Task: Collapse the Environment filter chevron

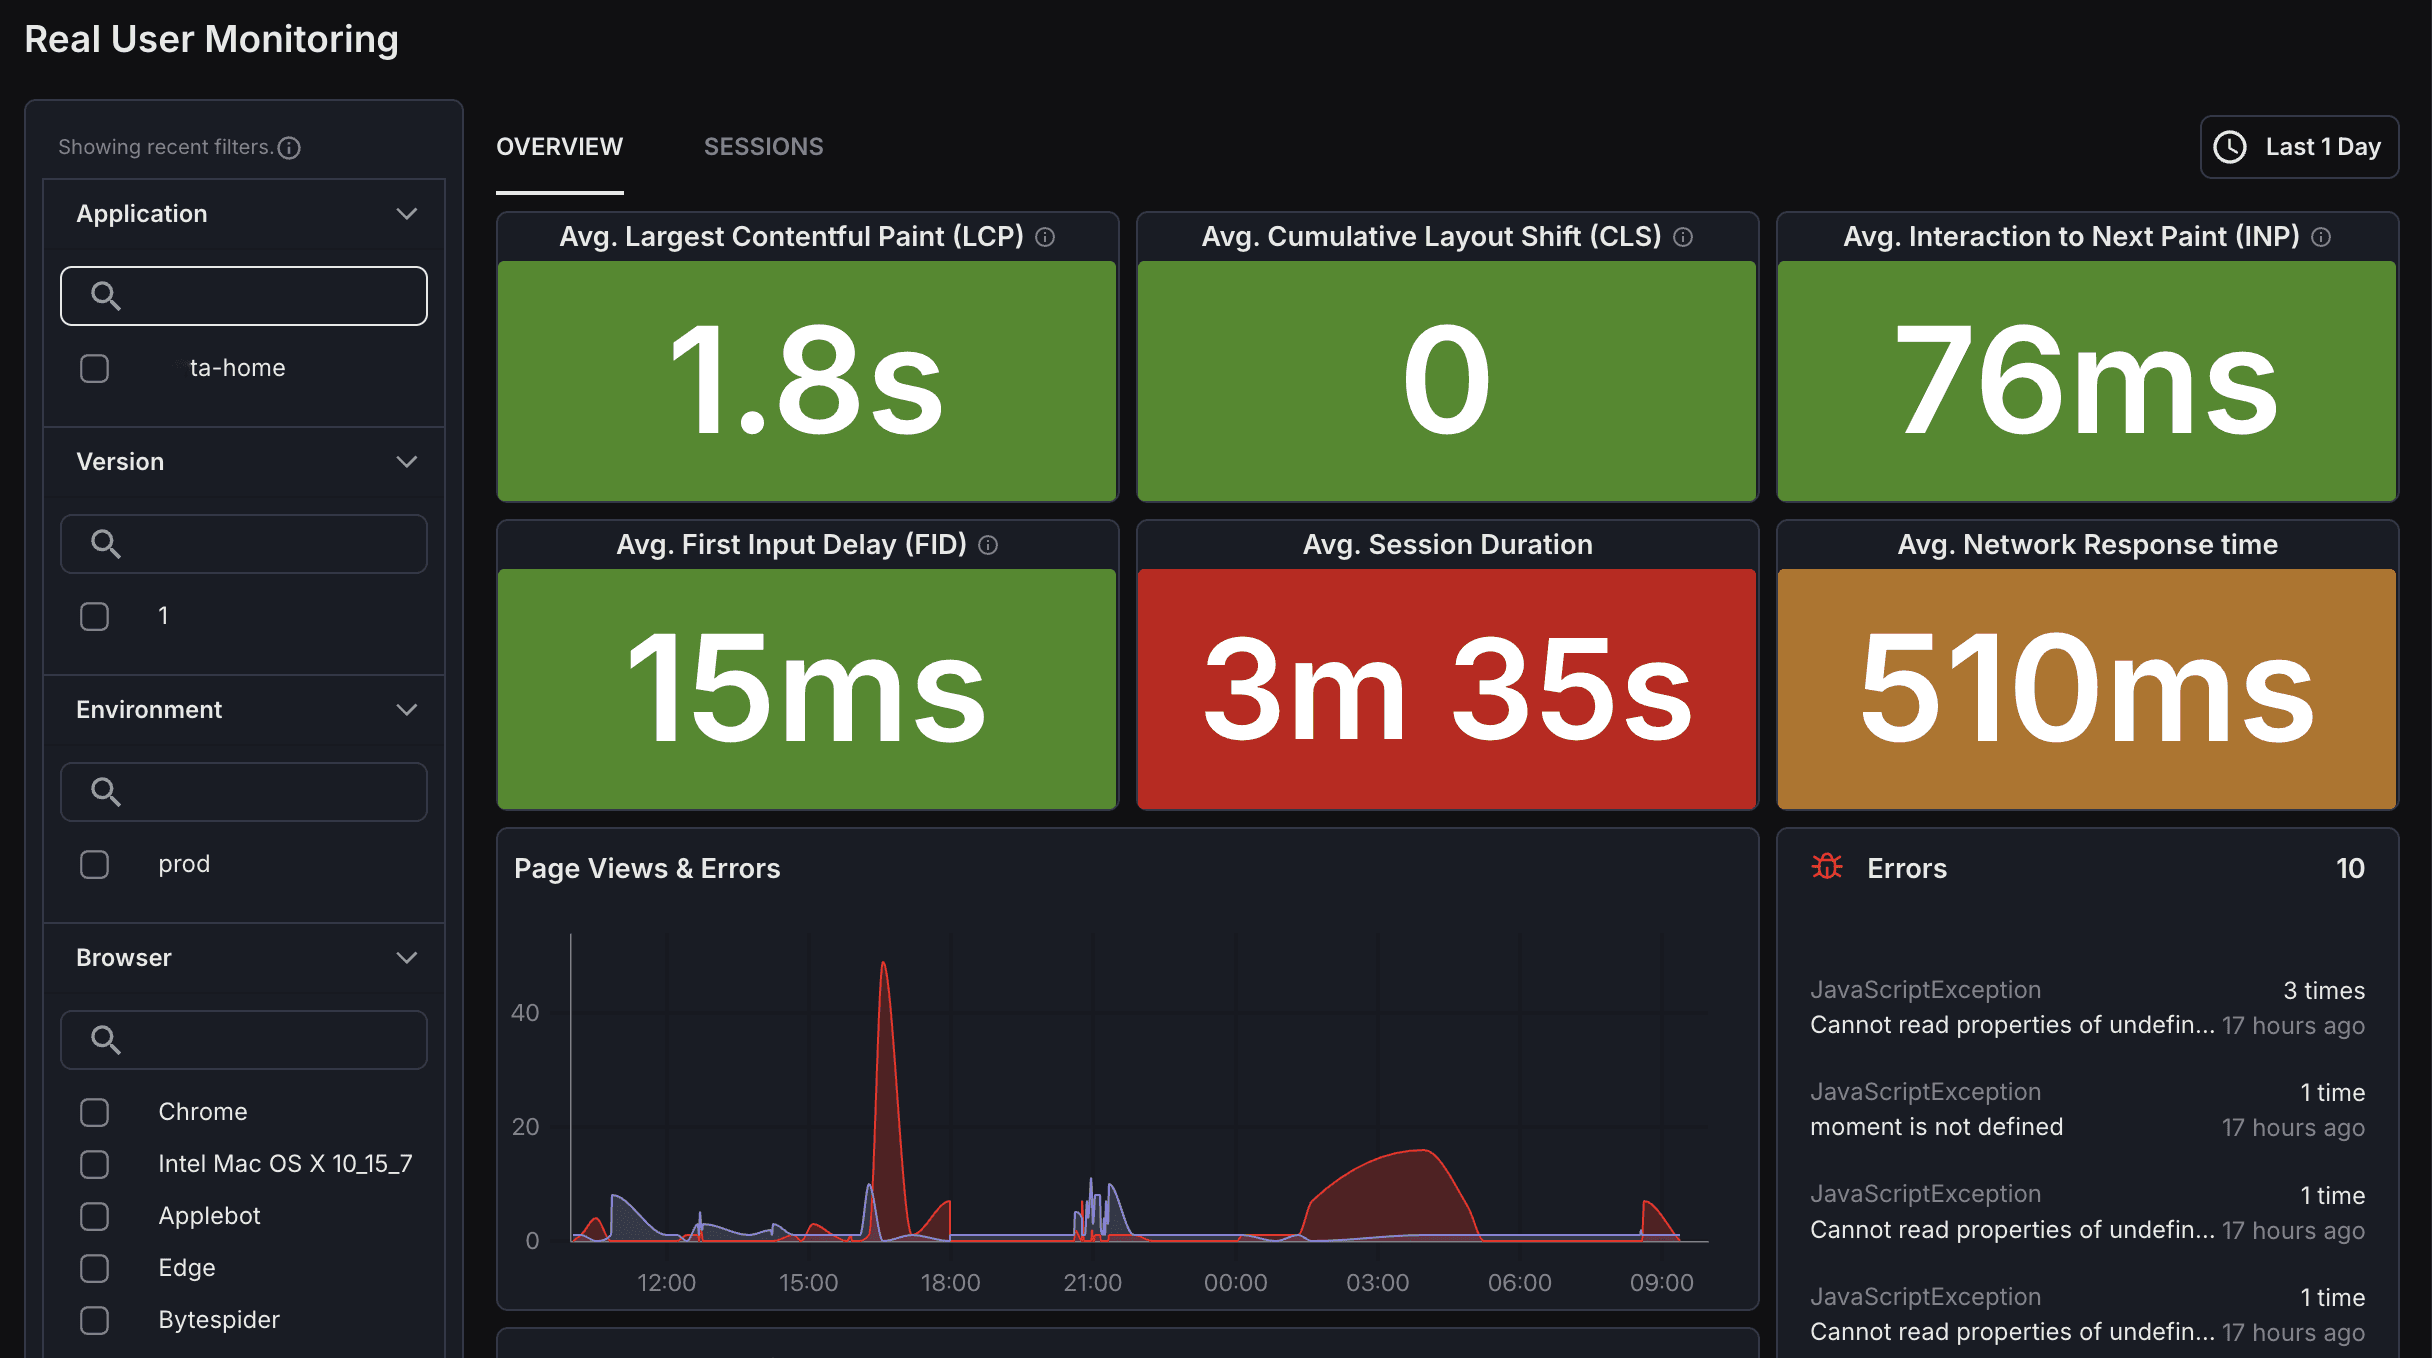Action: coord(406,710)
